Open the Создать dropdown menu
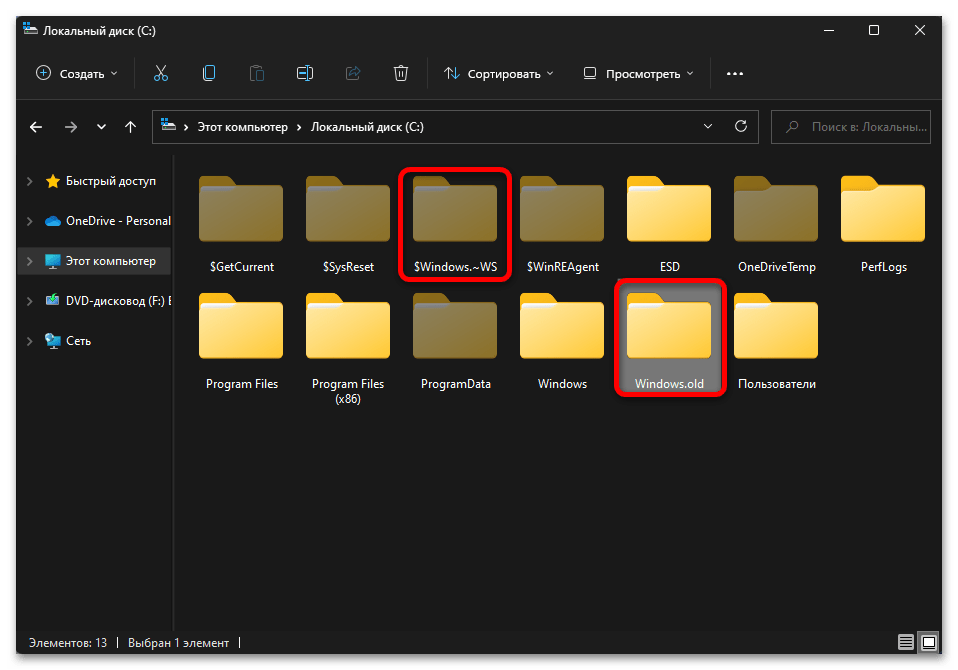The width and height of the screenshot is (958, 670). [77, 73]
